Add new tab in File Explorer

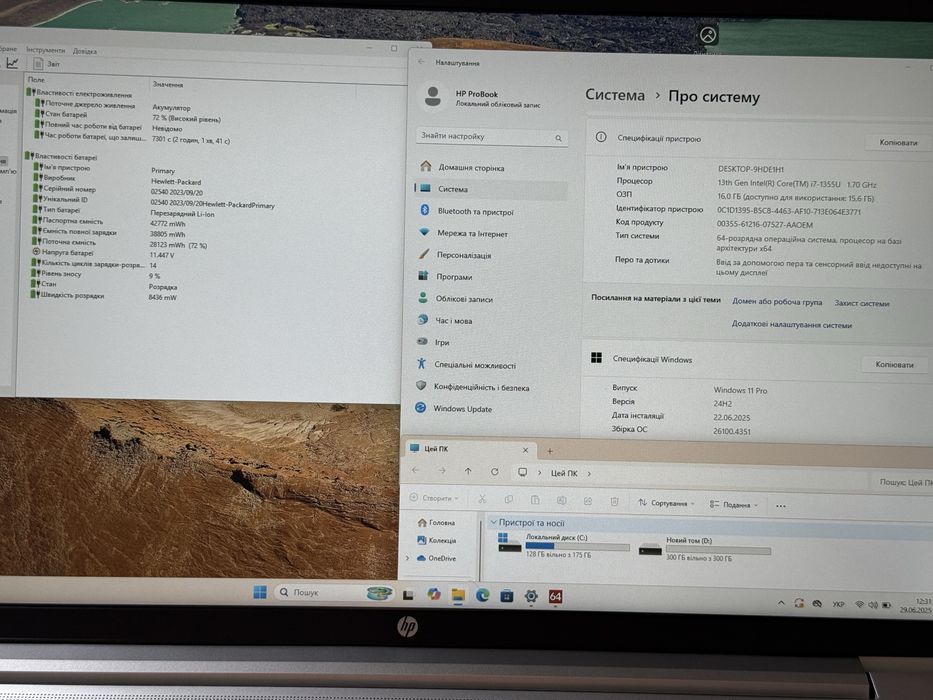pyautogui.click(x=549, y=451)
